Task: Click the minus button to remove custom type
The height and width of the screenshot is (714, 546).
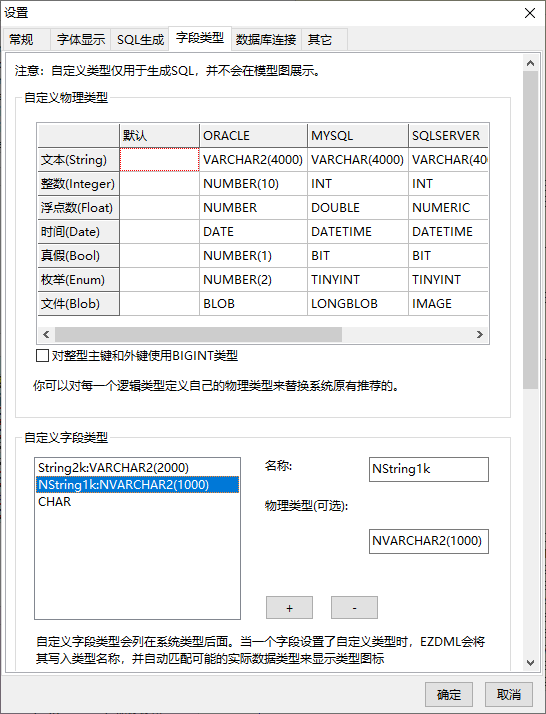Action: [354, 608]
